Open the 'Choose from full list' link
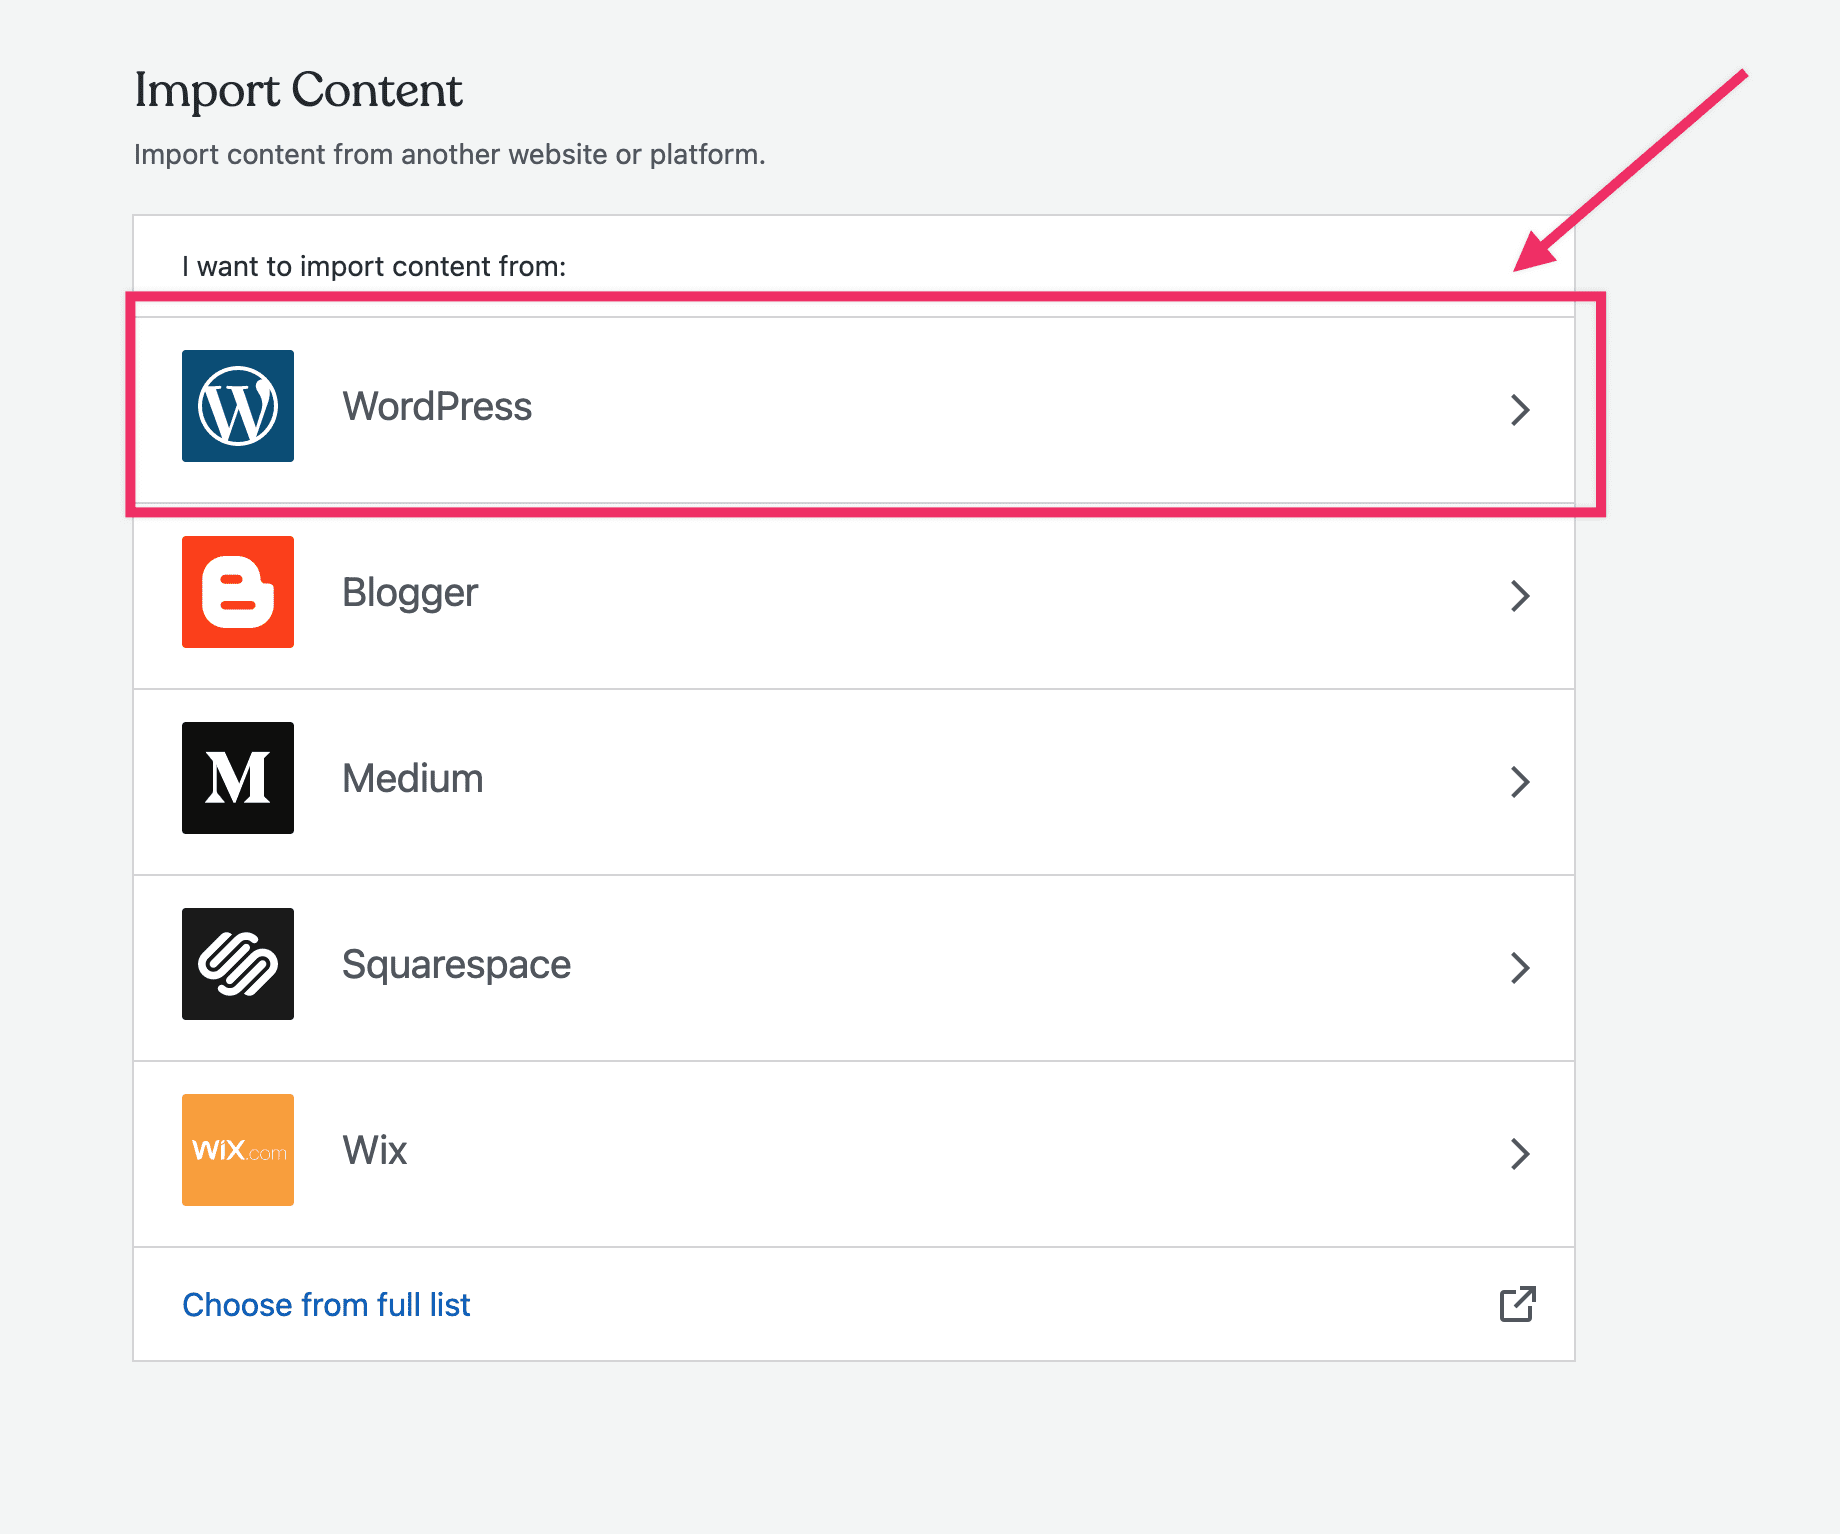Image resolution: width=1840 pixels, height=1534 pixels. pos(326,1305)
